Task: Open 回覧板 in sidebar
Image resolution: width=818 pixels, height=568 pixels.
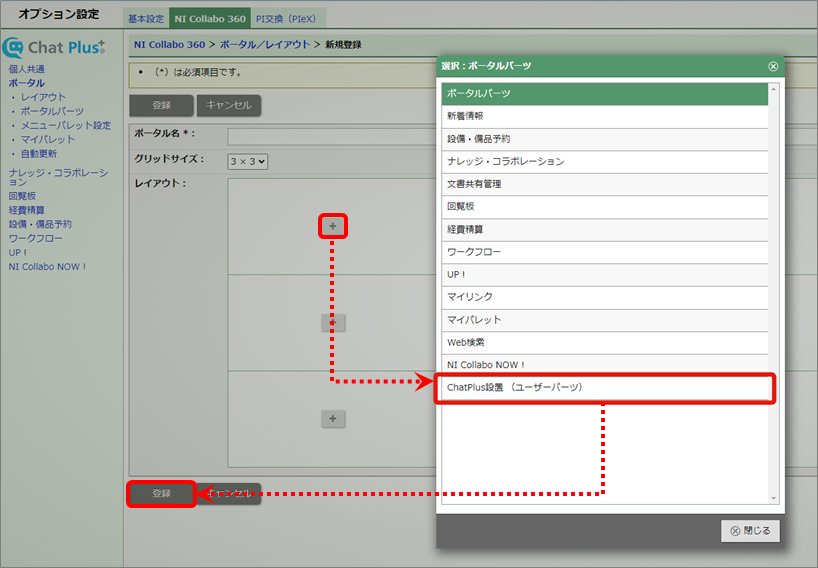Action: 22,196
